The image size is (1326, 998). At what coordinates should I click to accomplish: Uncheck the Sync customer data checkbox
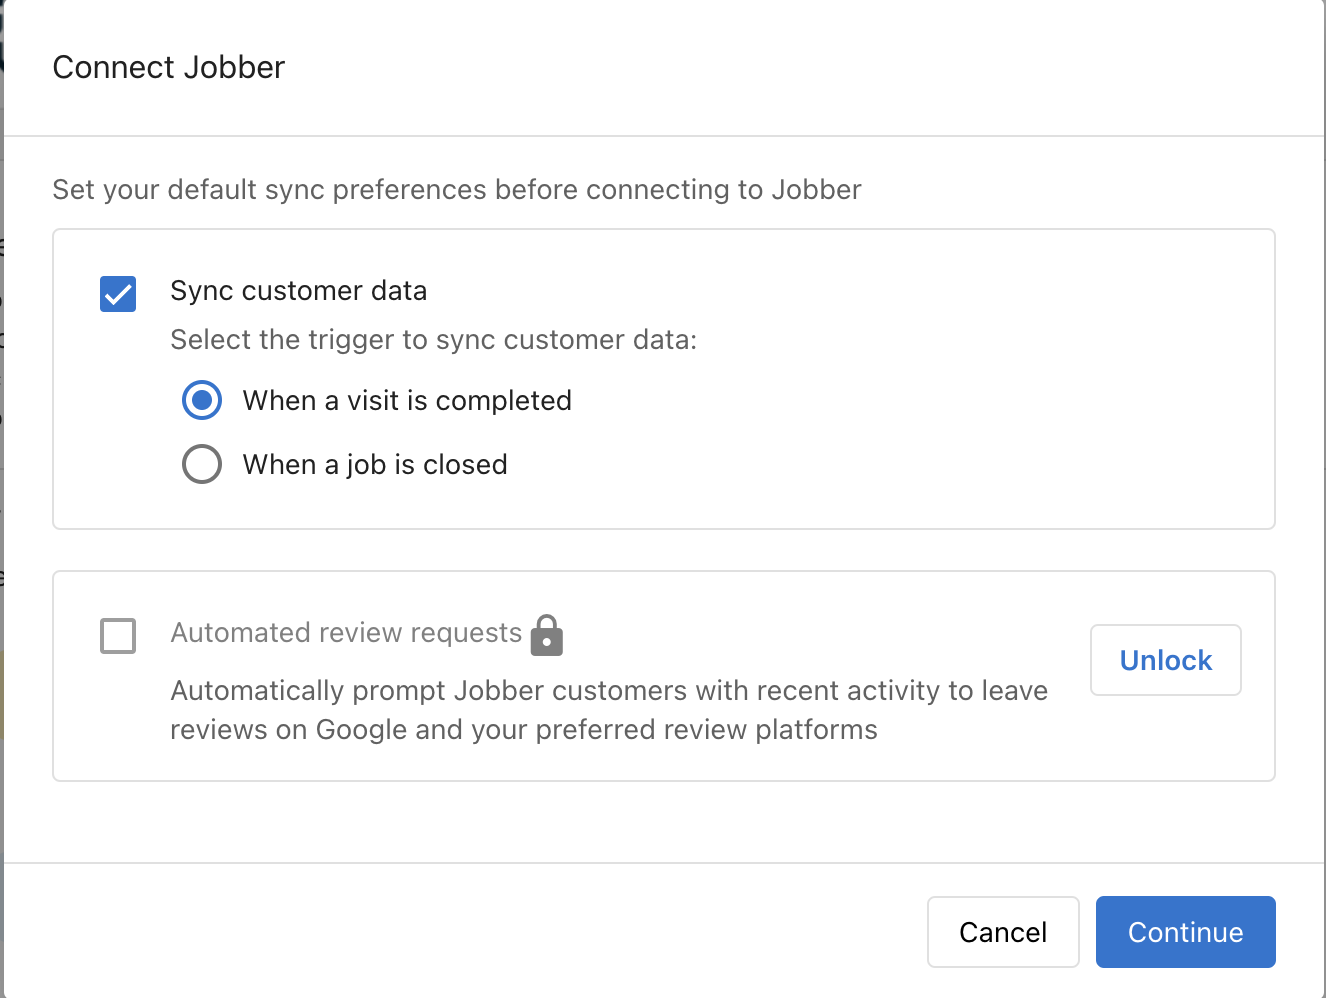[117, 293]
